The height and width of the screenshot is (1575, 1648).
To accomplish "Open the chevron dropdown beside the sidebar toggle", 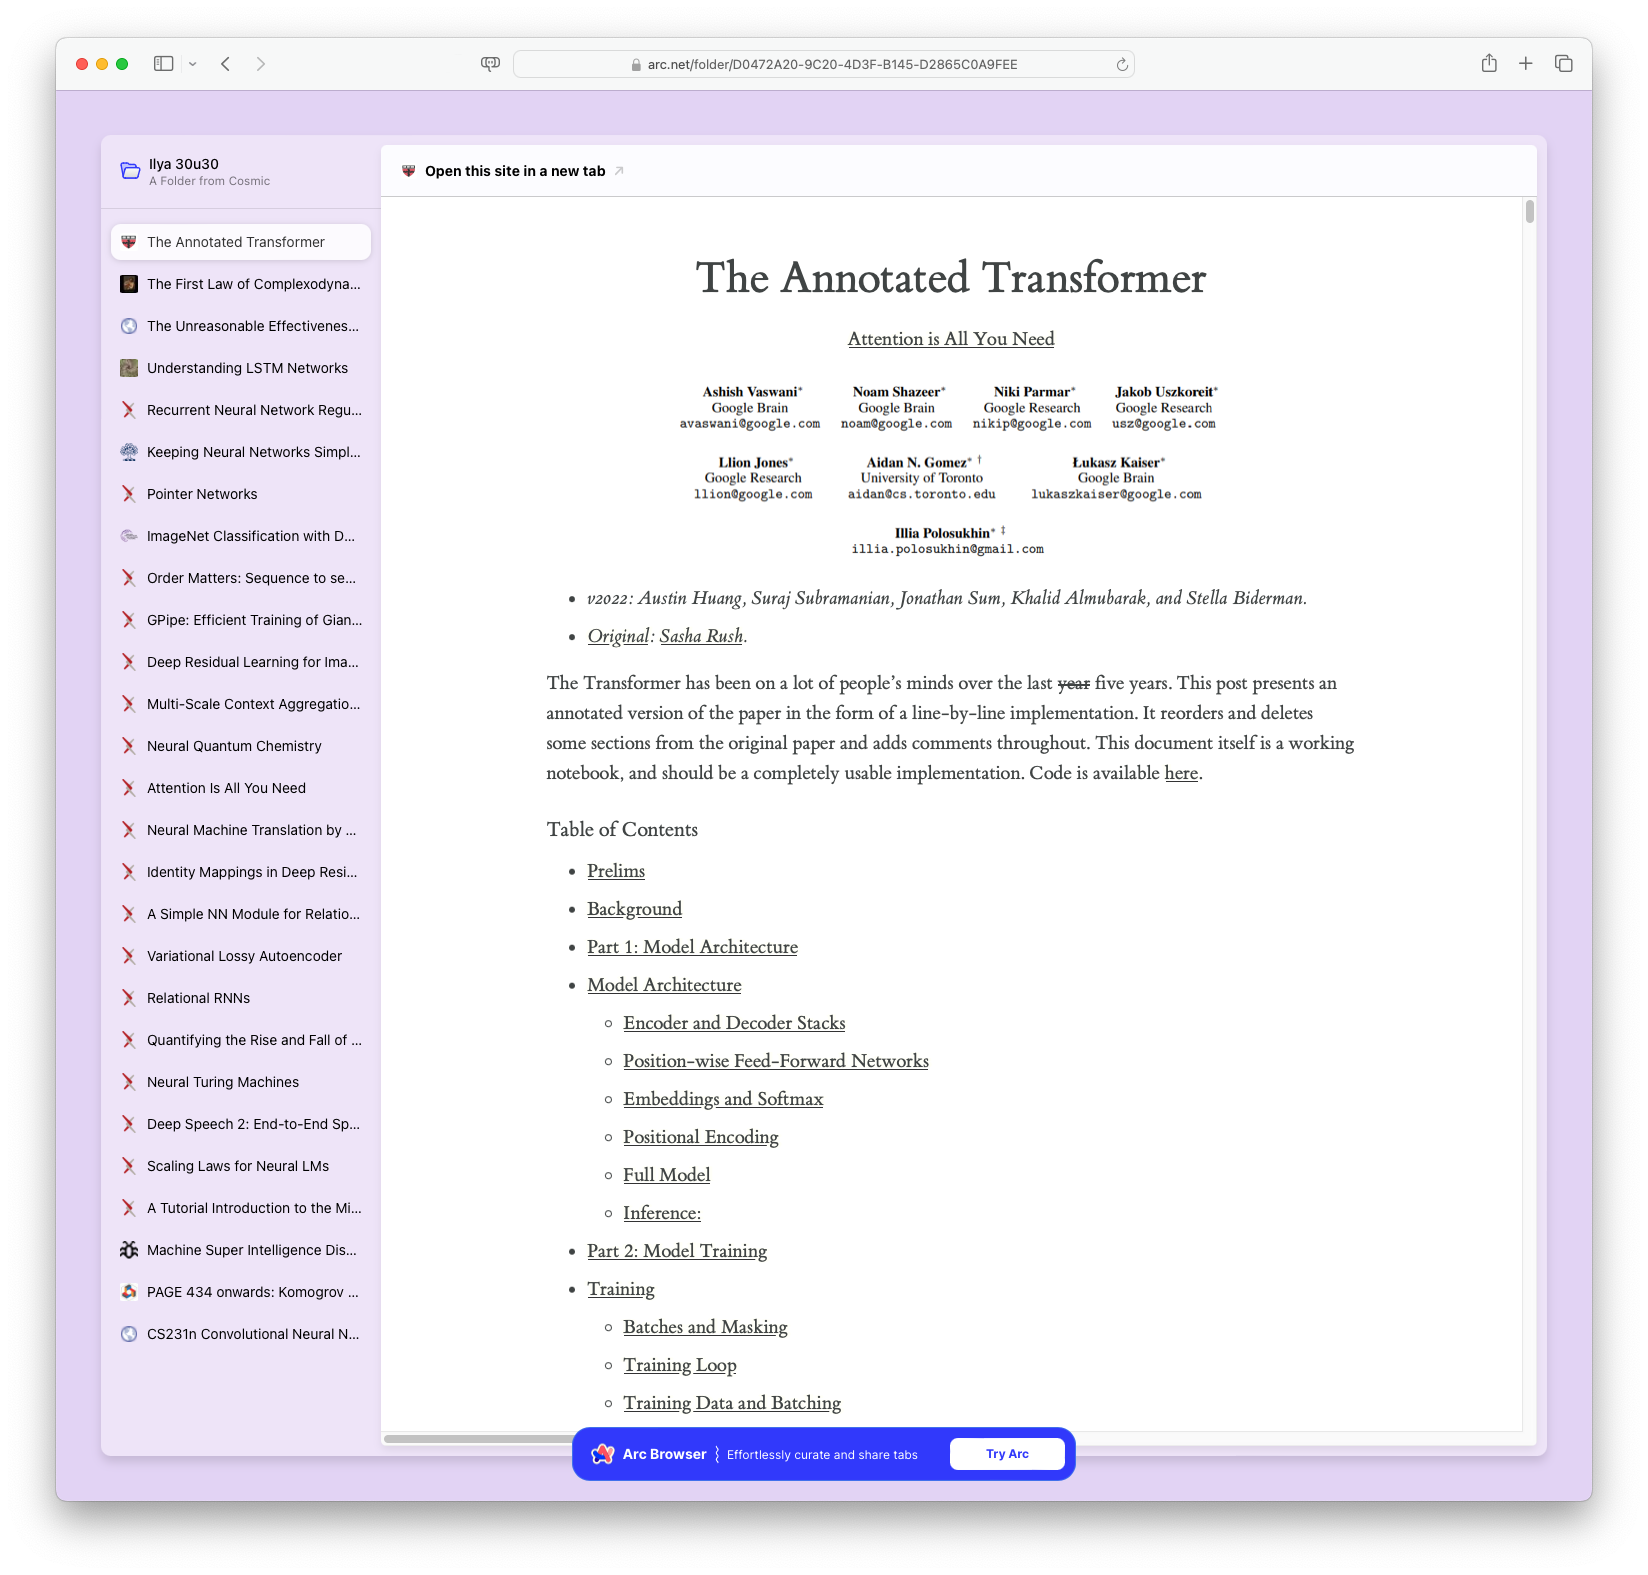I will pyautogui.click(x=193, y=63).
